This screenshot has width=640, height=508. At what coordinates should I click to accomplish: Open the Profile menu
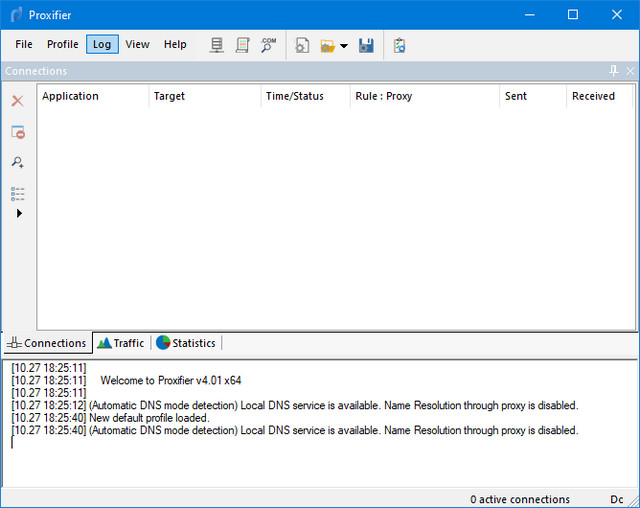(62, 44)
